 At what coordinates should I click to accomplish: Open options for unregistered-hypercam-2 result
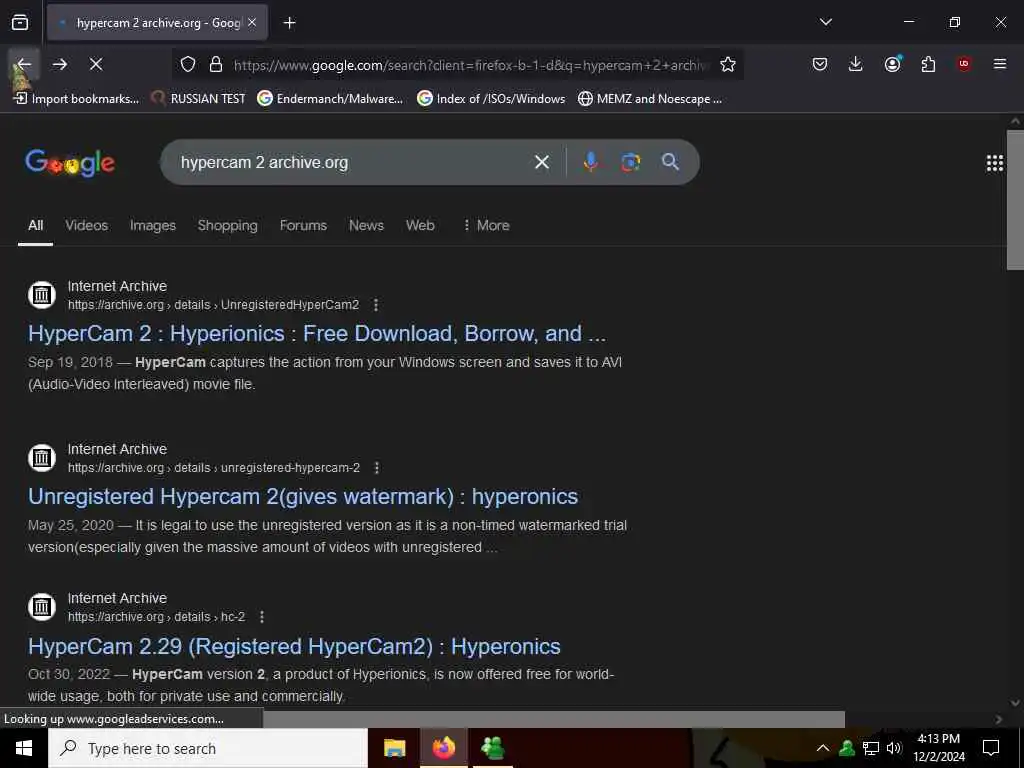pos(377,468)
